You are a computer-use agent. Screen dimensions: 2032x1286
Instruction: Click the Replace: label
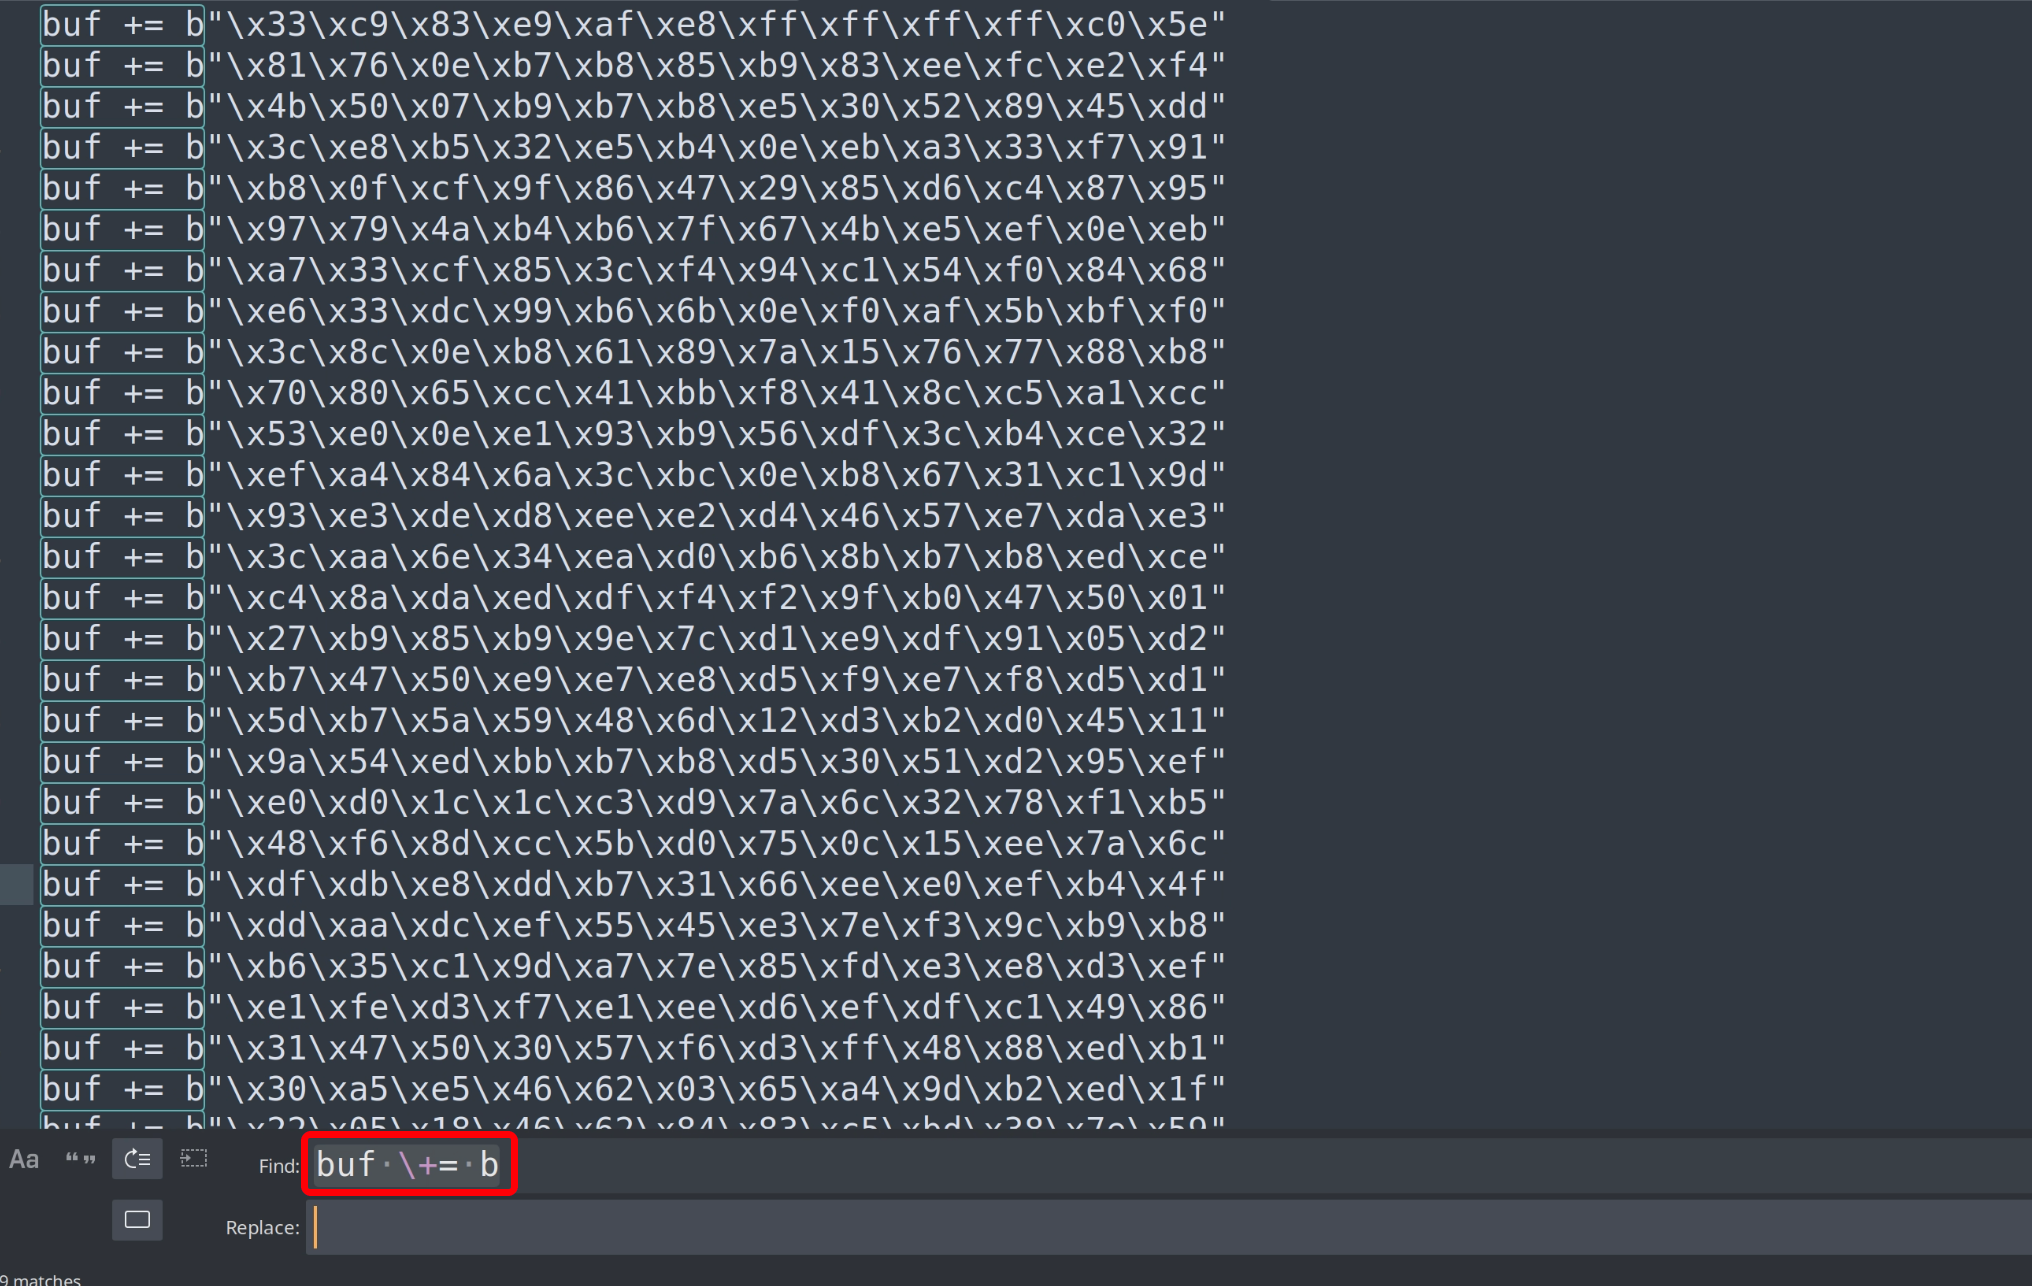click(263, 1228)
